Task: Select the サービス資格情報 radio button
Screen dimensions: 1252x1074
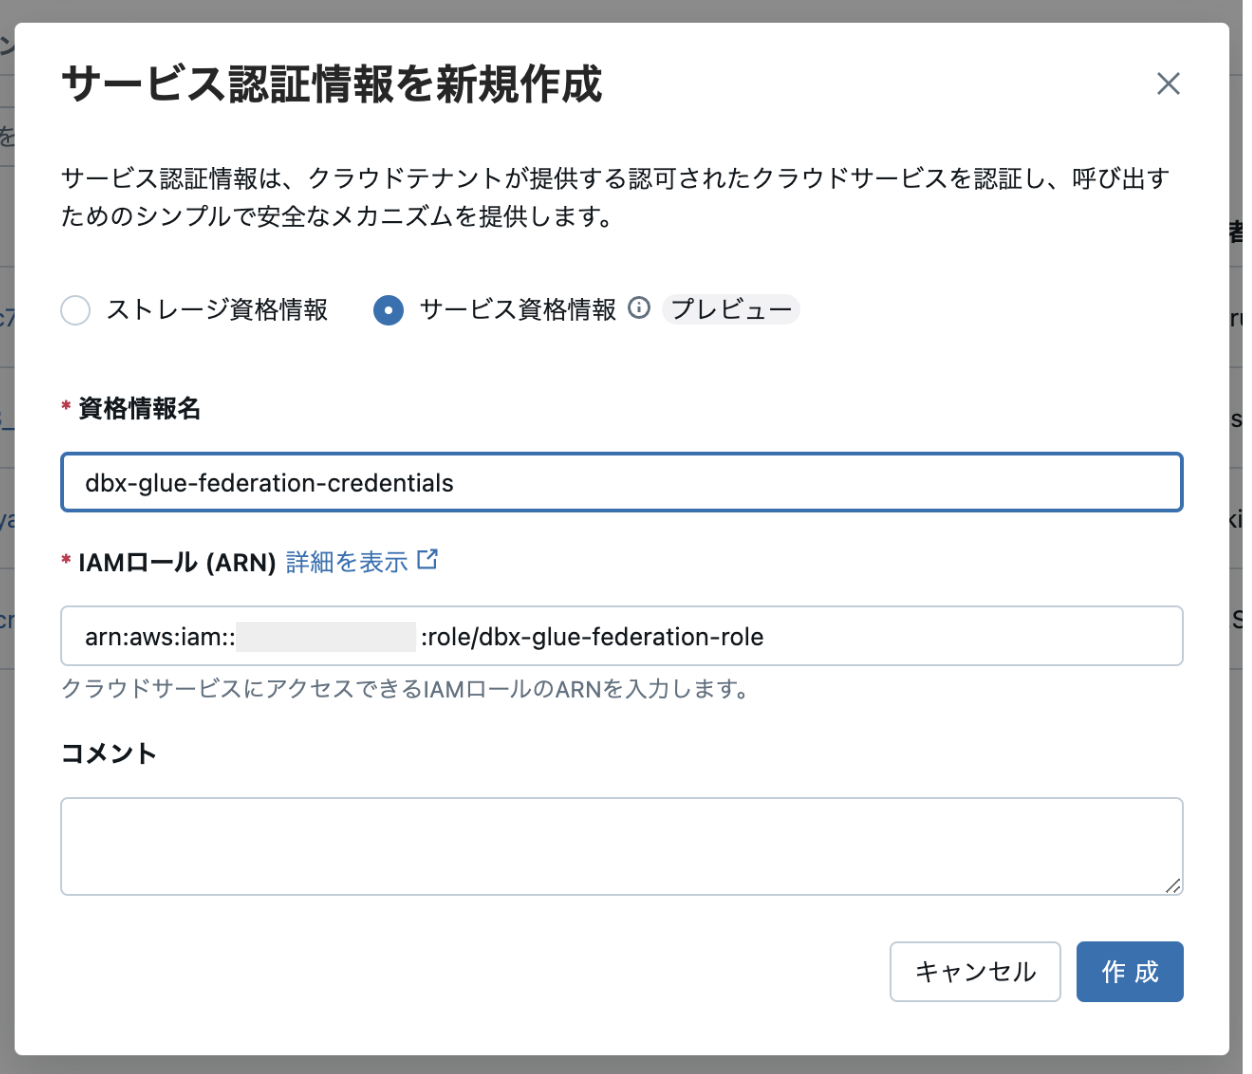Action: [388, 310]
